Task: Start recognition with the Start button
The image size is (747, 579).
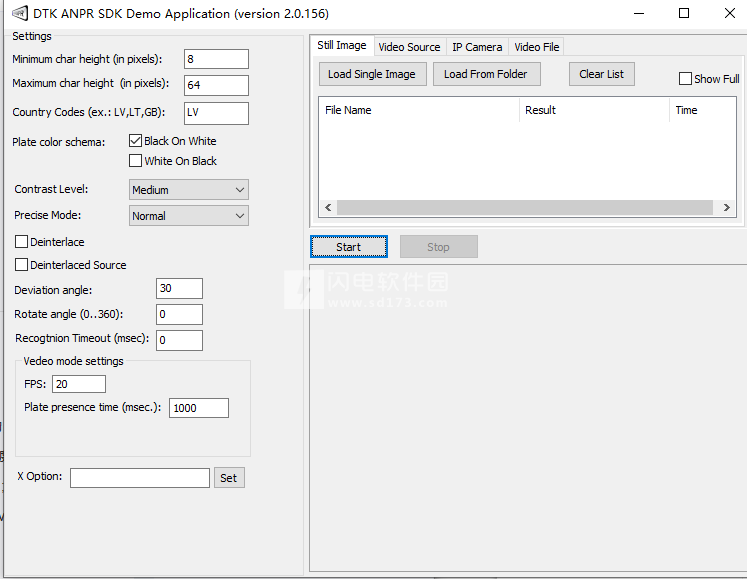Action: [349, 247]
